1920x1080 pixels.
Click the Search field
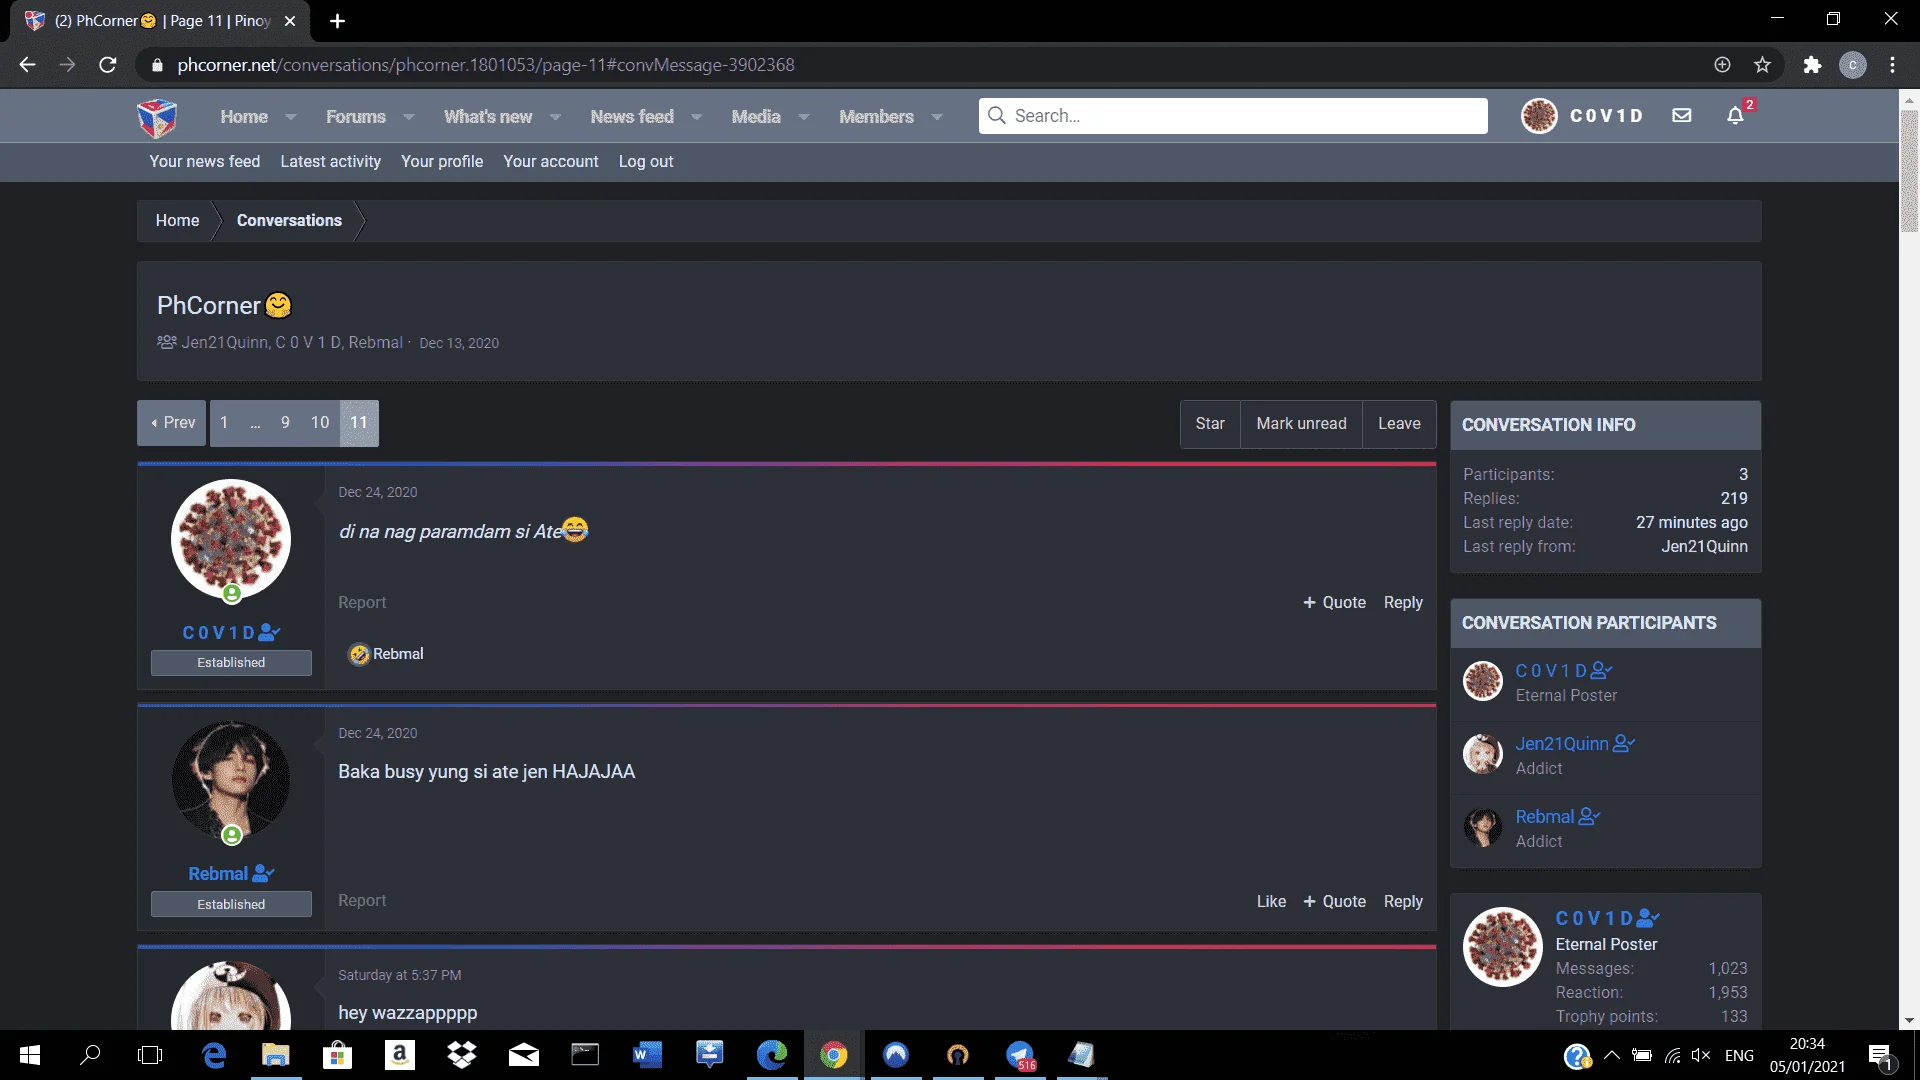(1233, 116)
